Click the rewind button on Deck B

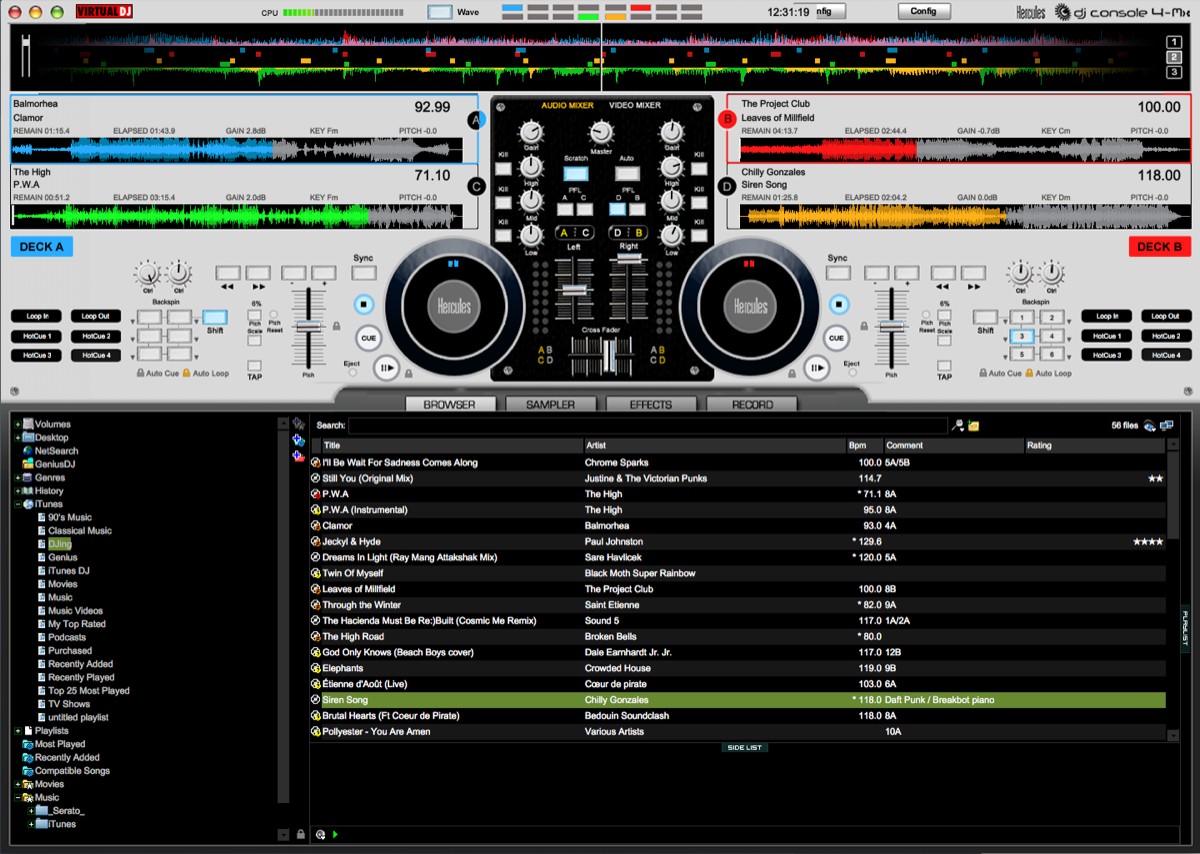943,272
